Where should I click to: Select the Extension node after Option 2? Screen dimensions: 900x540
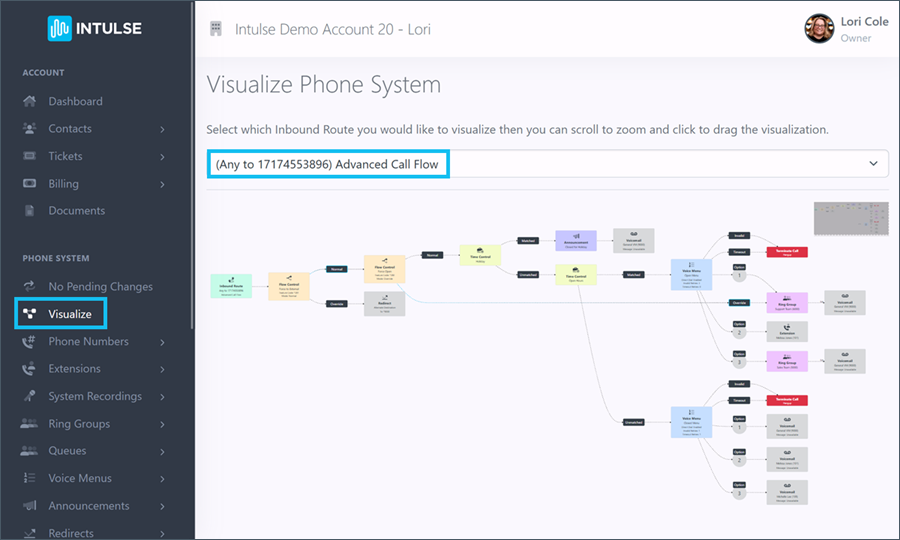tap(787, 332)
